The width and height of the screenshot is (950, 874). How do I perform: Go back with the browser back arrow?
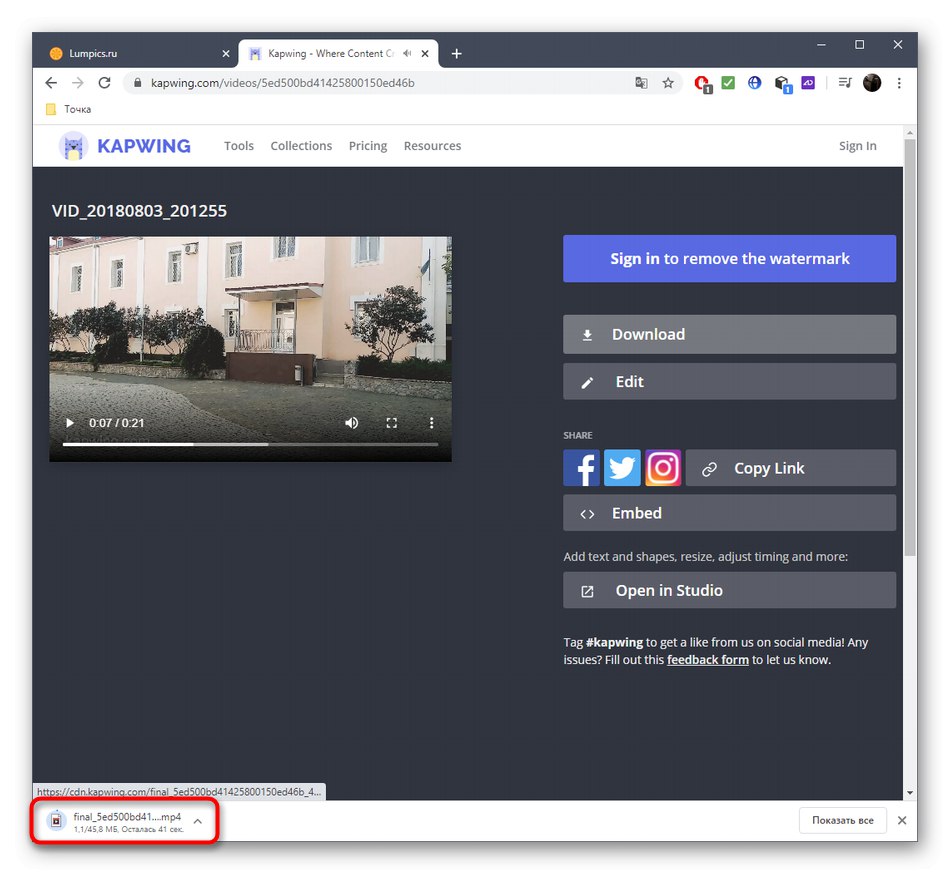click(x=51, y=83)
